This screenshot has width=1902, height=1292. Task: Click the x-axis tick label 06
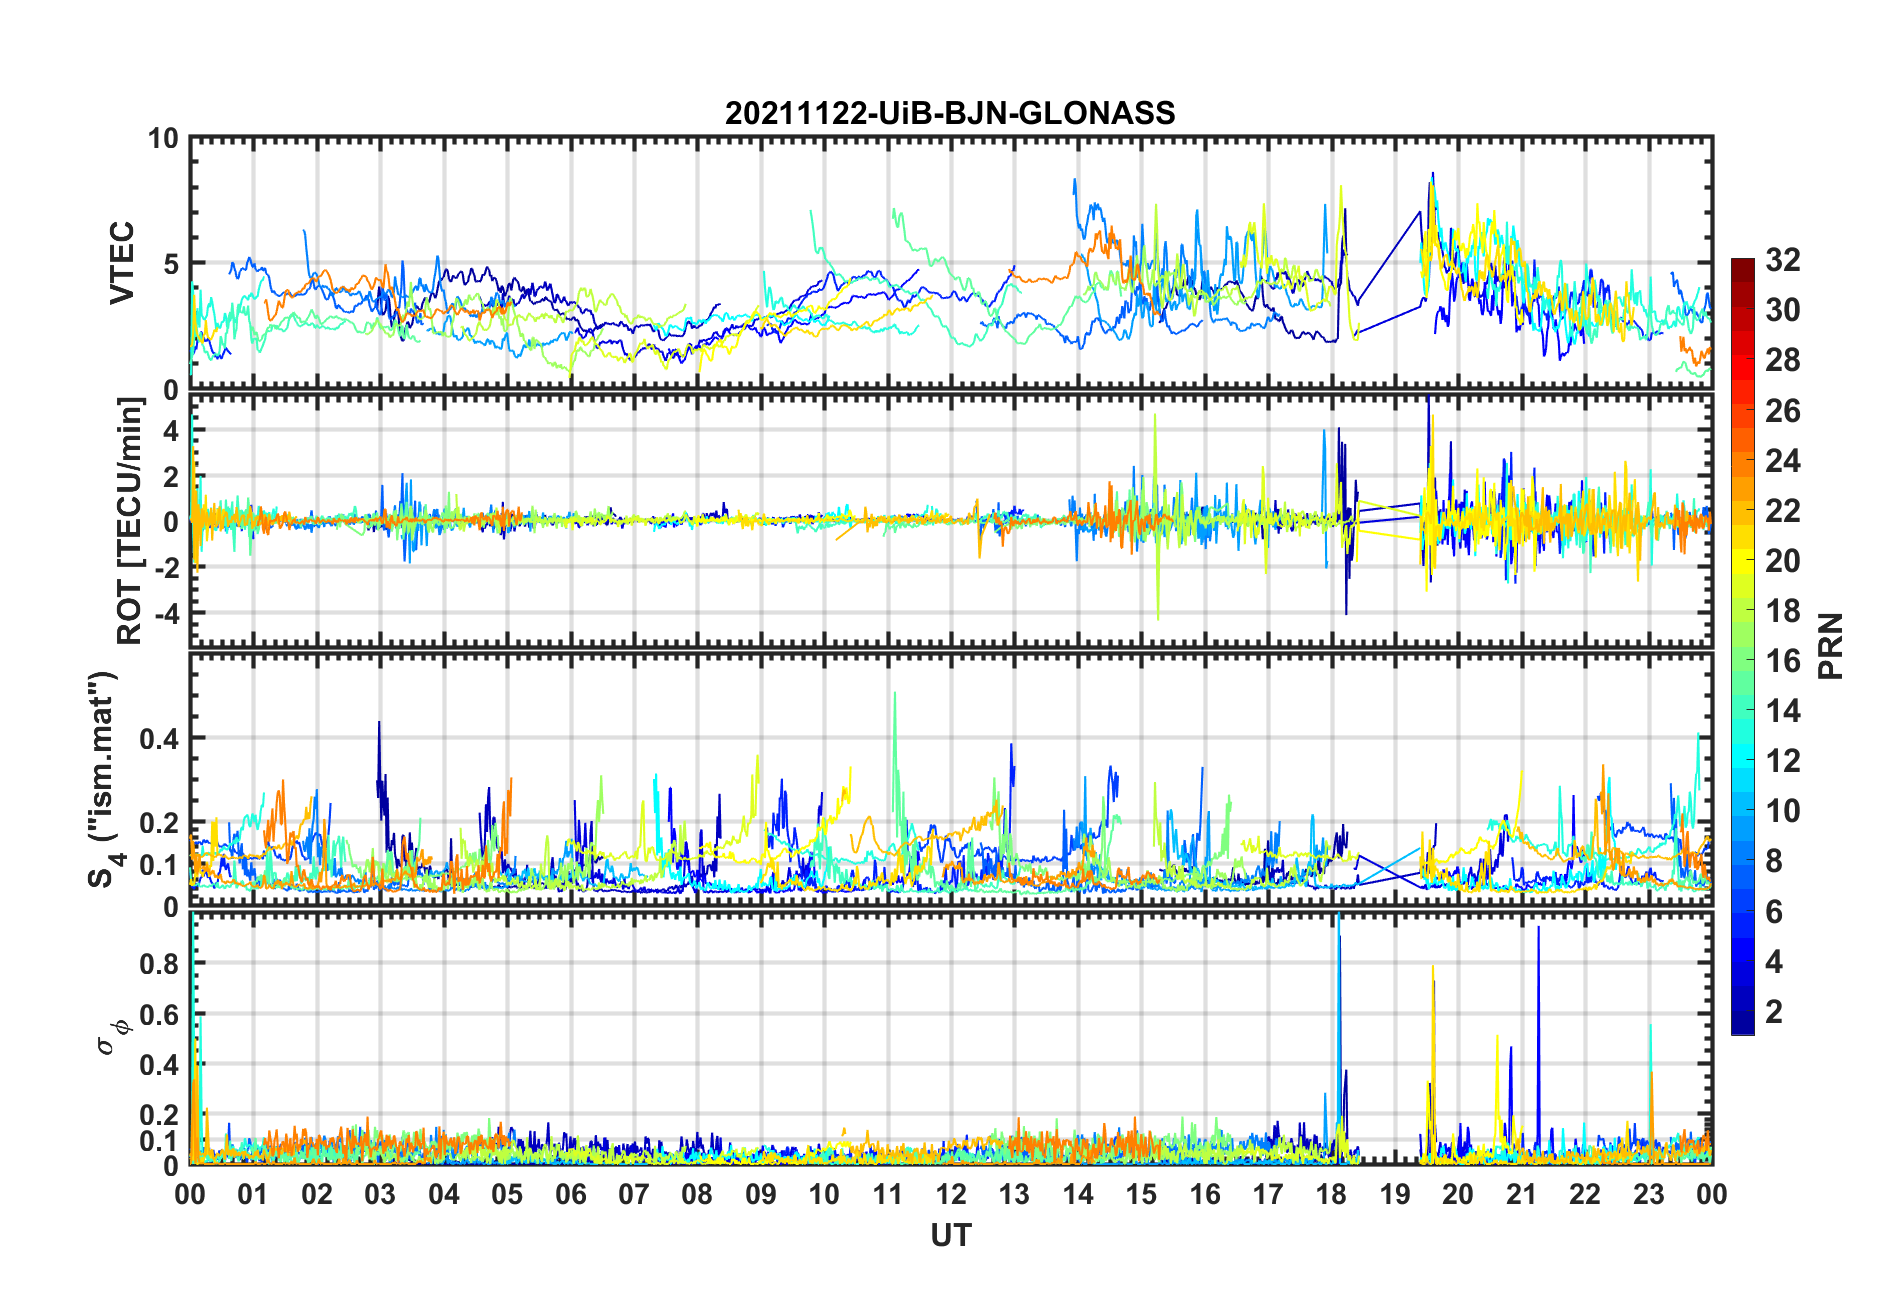(x=571, y=1194)
